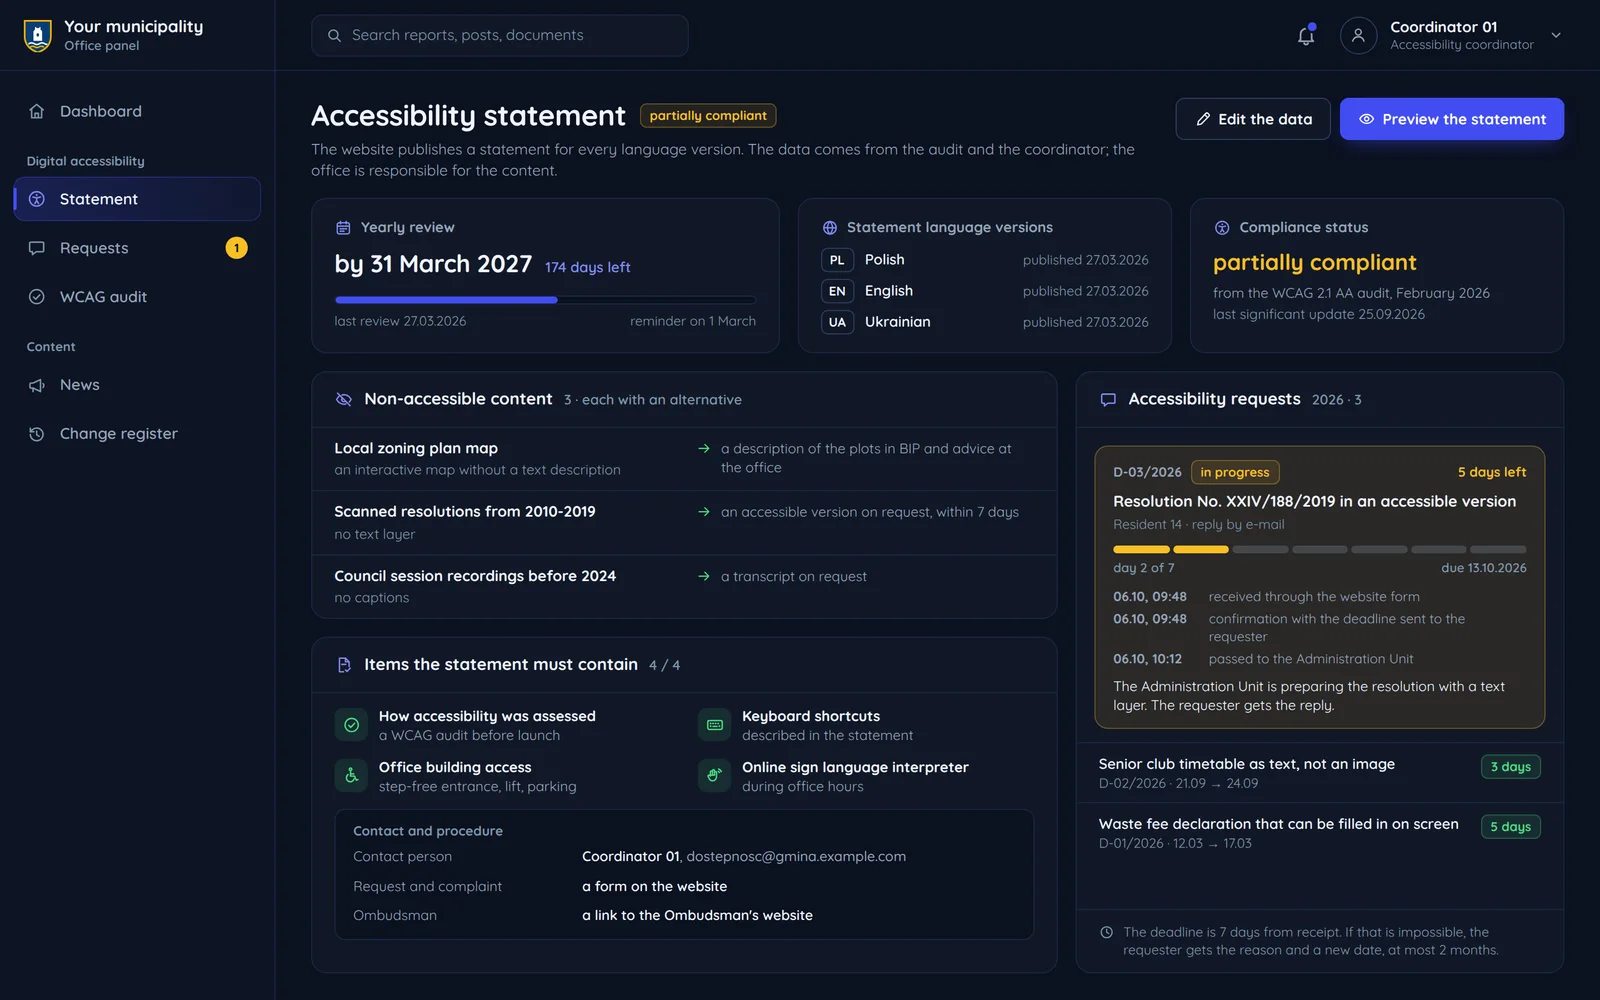Viewport: 1600px width, 1000px height.
Task: Click the globe icon for language versions
Action: pyautogui.click(x=830, y=228)
